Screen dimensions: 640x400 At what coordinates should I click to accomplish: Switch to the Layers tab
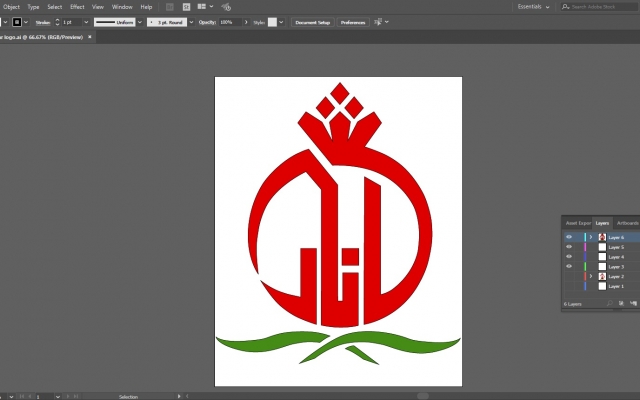point(602,223)
